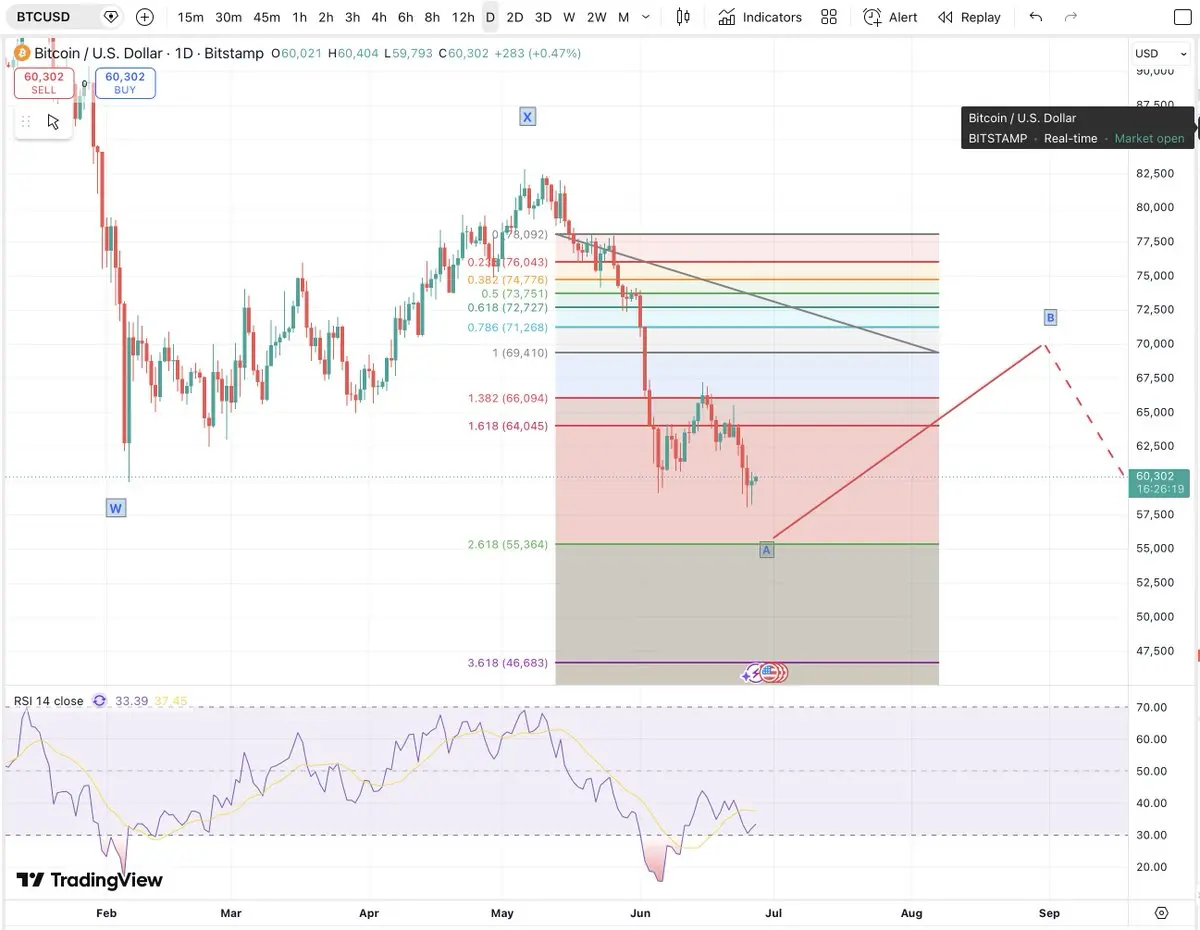Open the candlestick chart style picker
The image size is (1200, 930).
[x=683, y=17]
